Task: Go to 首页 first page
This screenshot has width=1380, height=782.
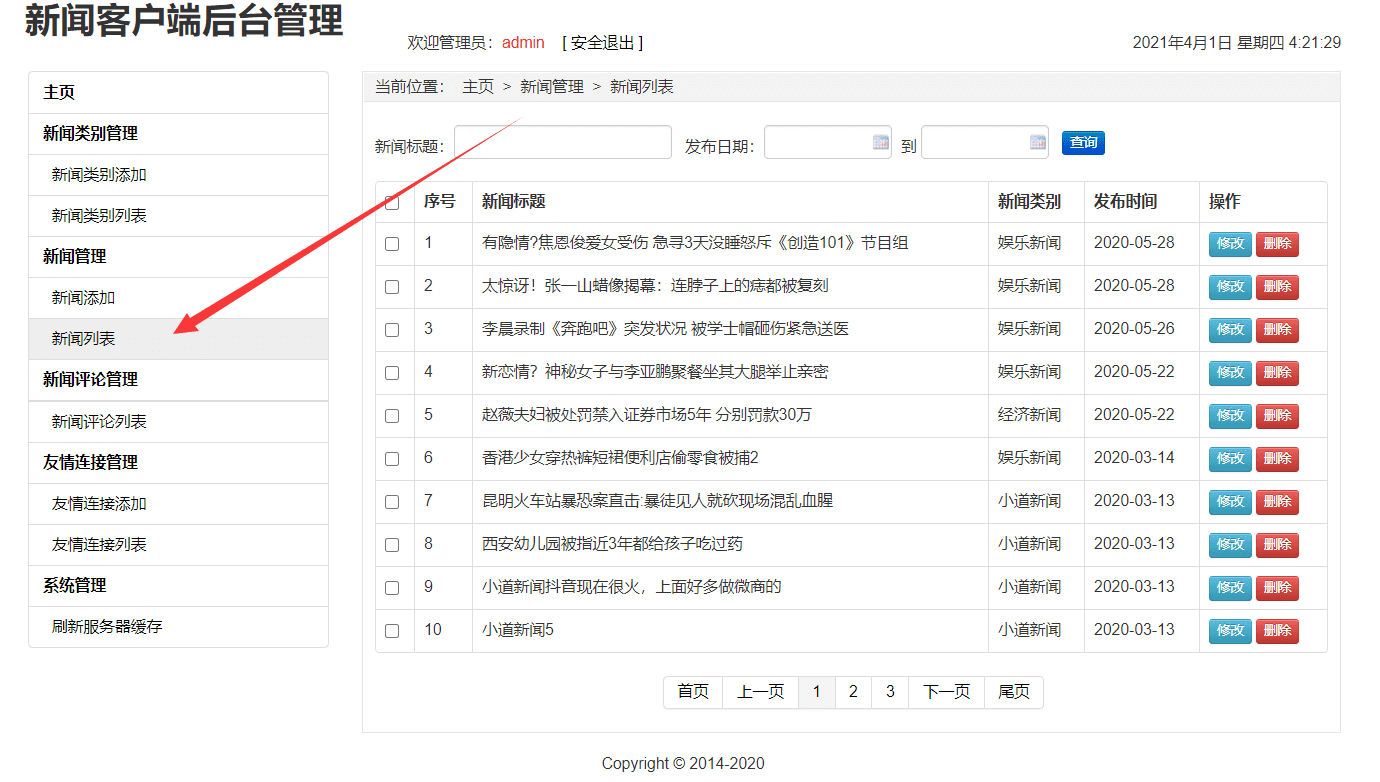Action: click(693, 692)
